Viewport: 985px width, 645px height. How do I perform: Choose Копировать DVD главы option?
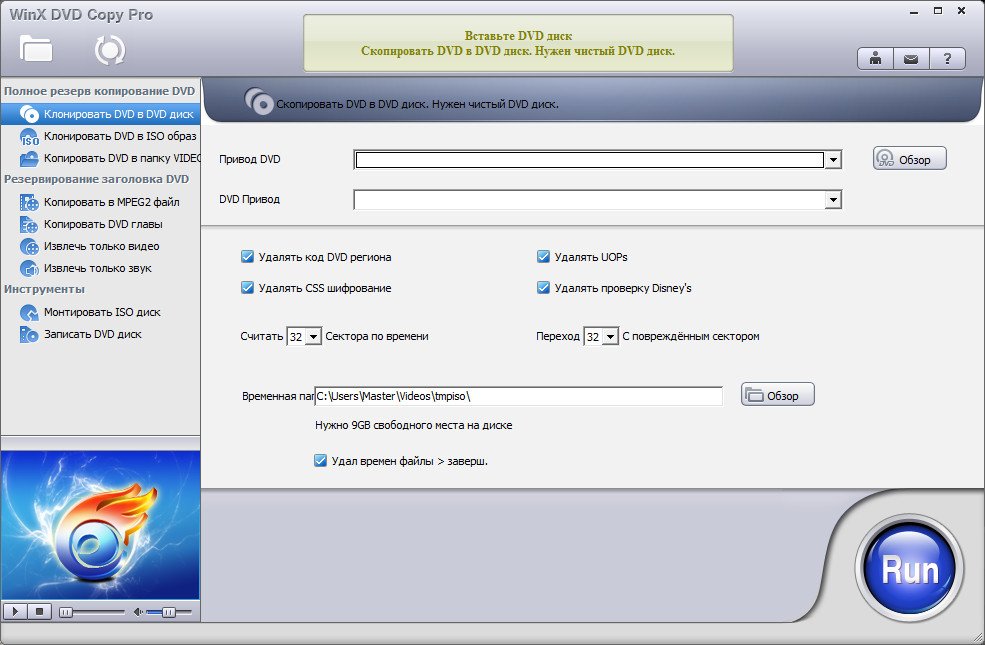101,224
